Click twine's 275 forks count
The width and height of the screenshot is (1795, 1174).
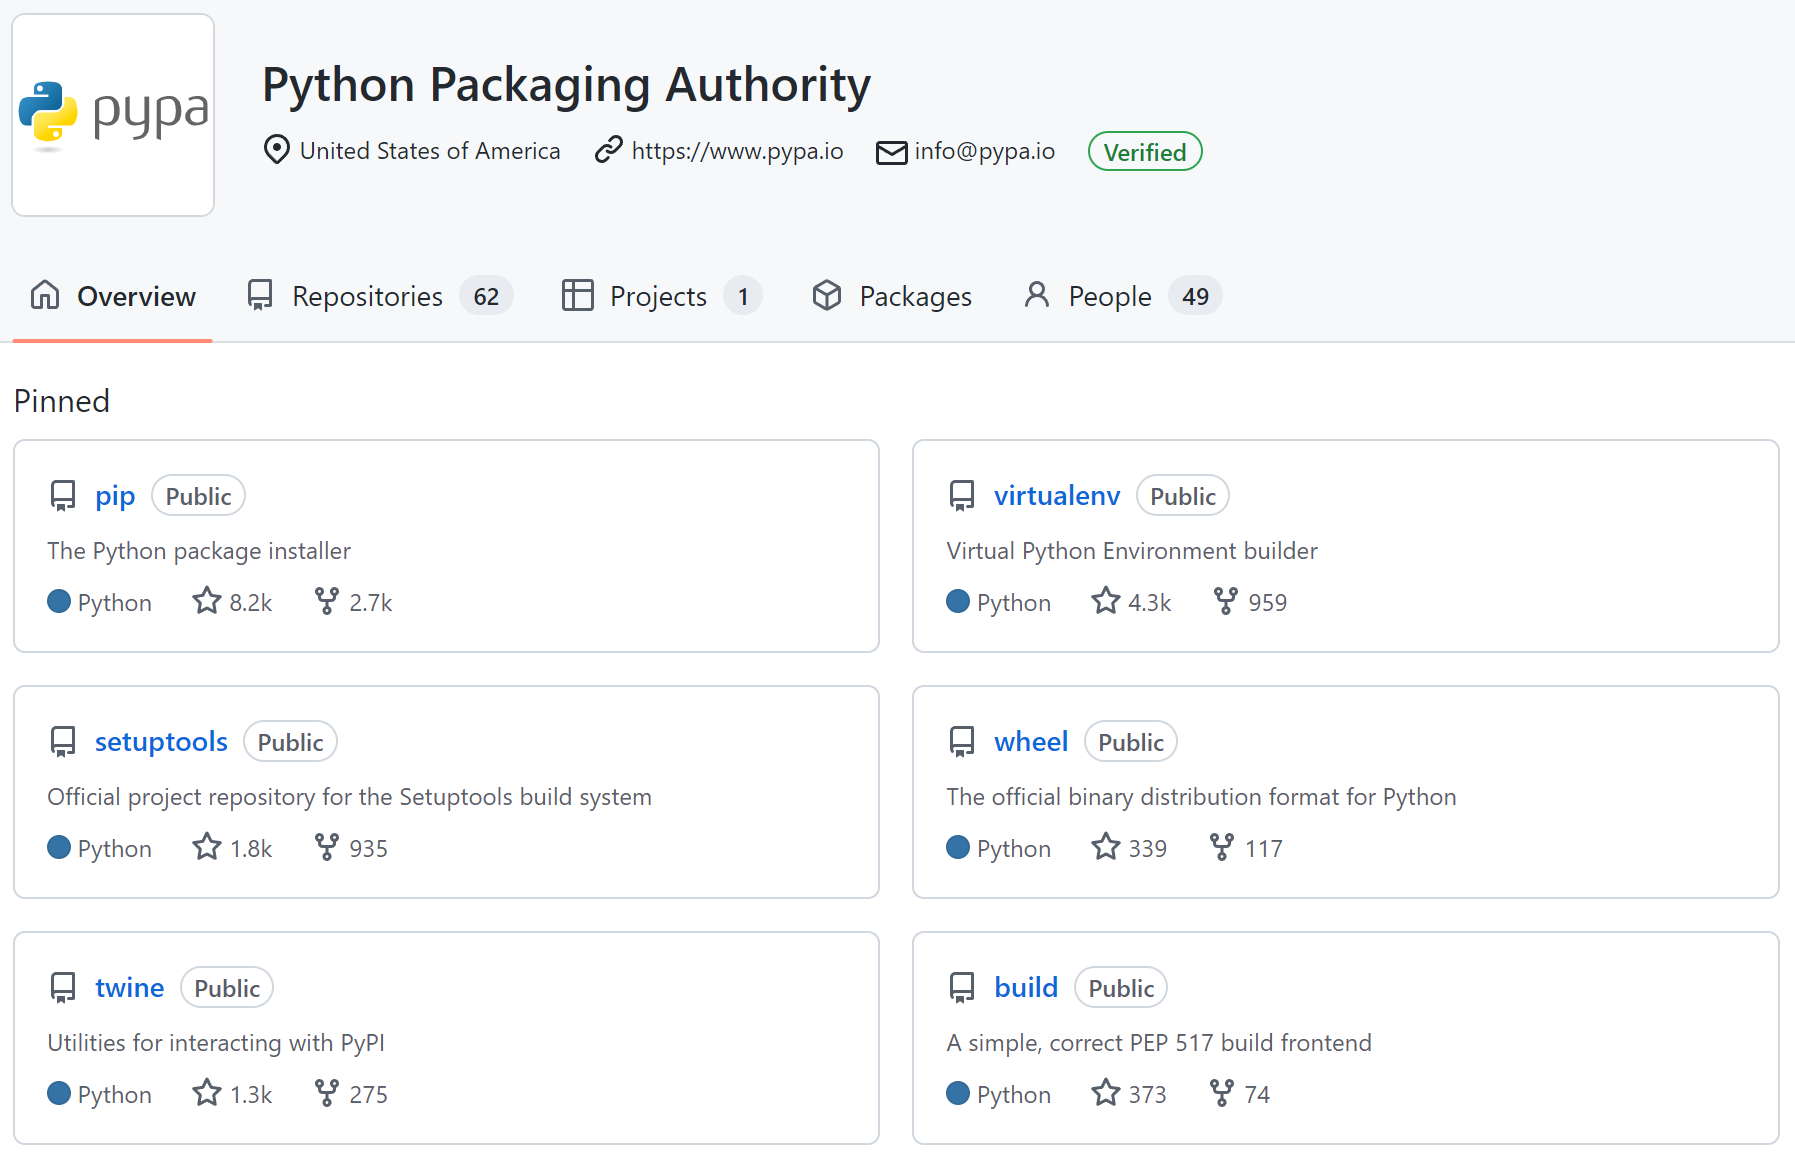pyautogui.click(x=369, y=1095)
